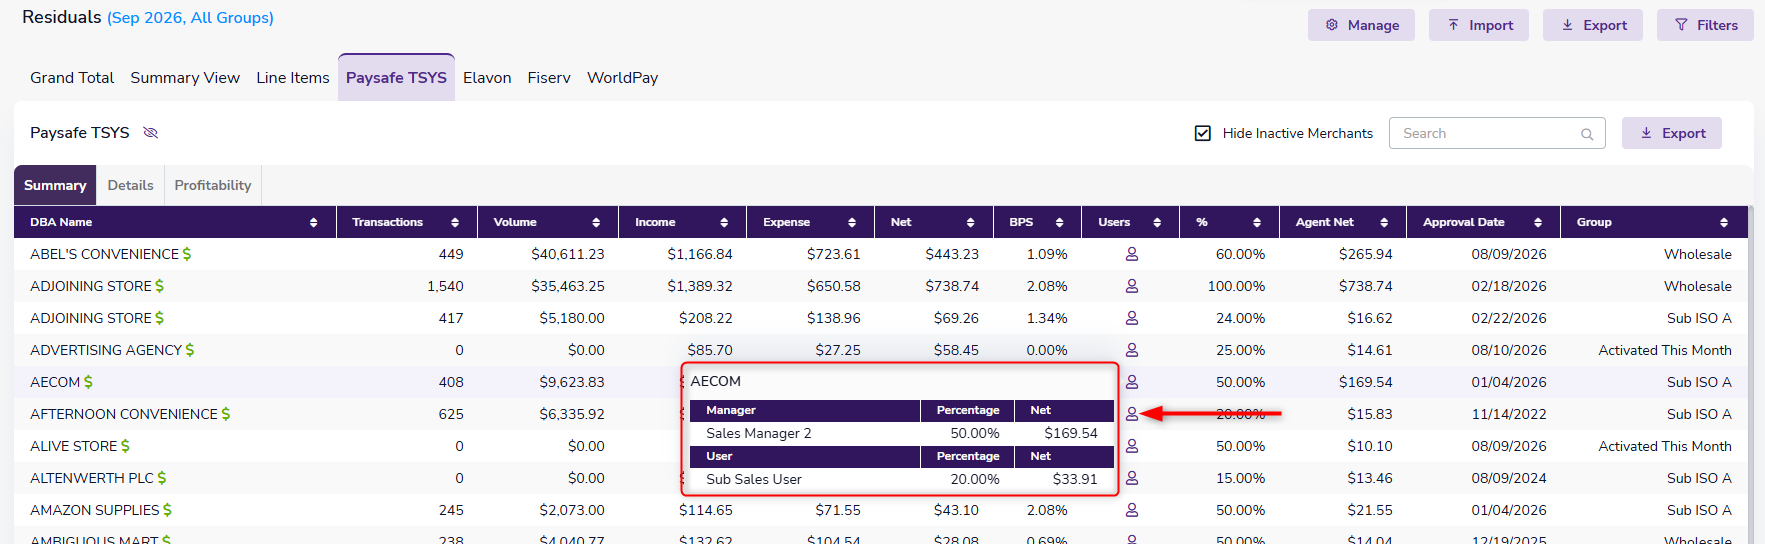Sort by Approval Date column arrow

(1538, 222)
